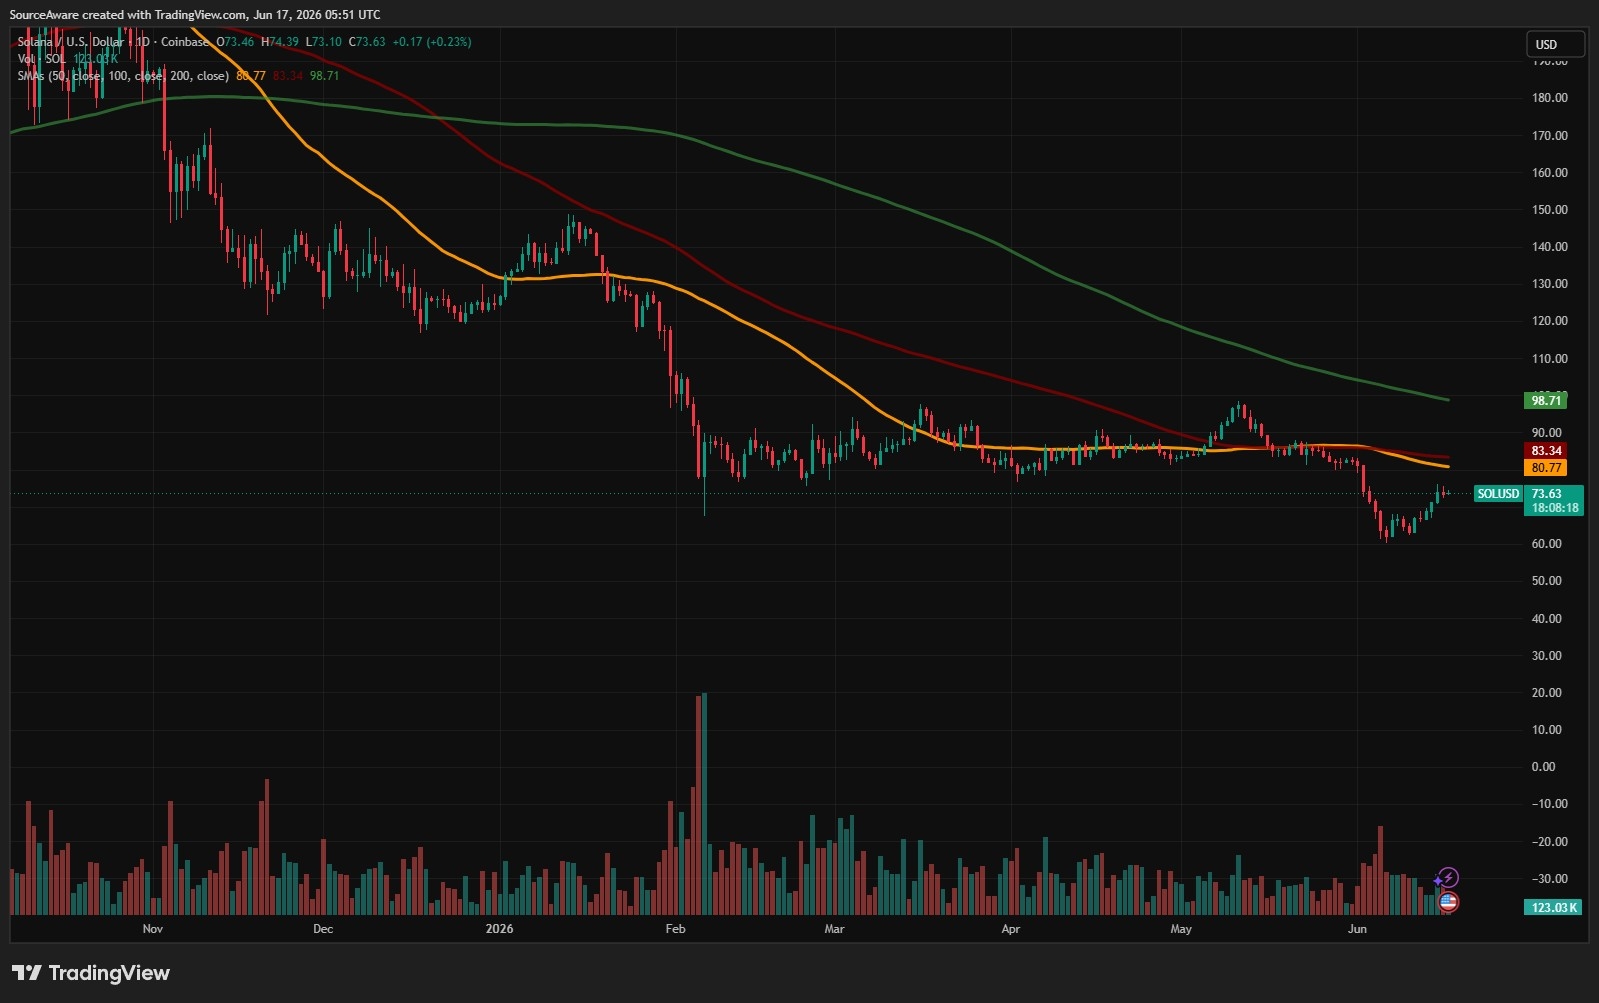Open the USD currency selector
This screenshot has height=1003, width=1599.
[1555, 44]
